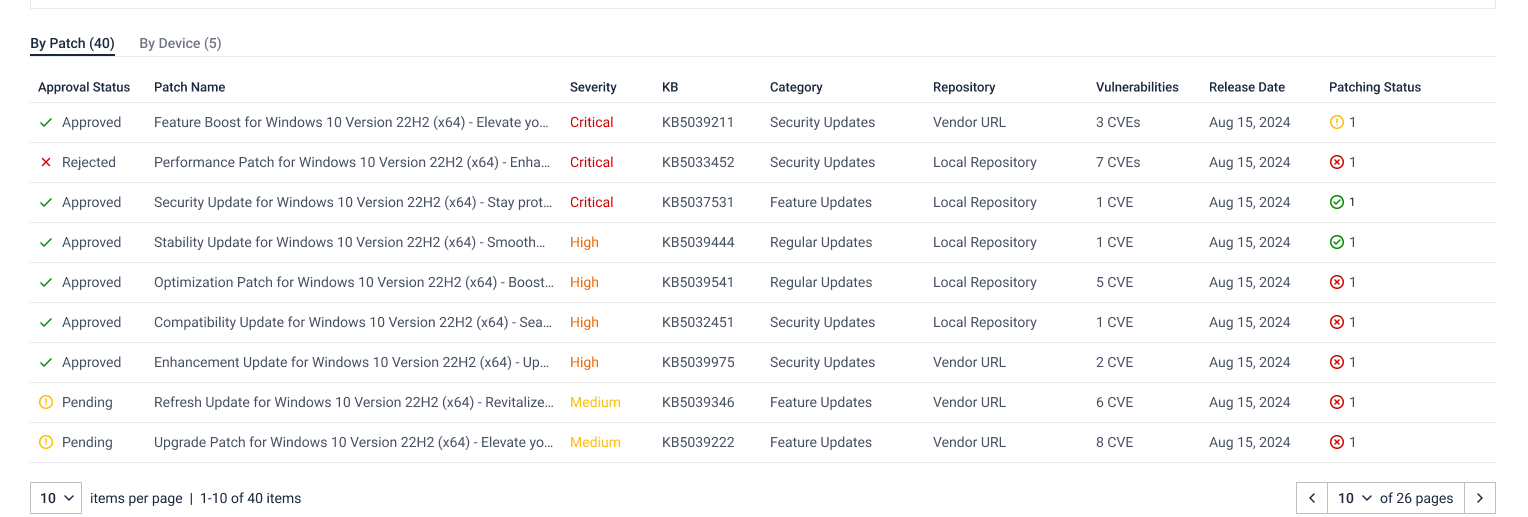1528x517 pixels.
Task: Click the yellow pending icon for KB5039346
Action: click(x=46, y=402)
